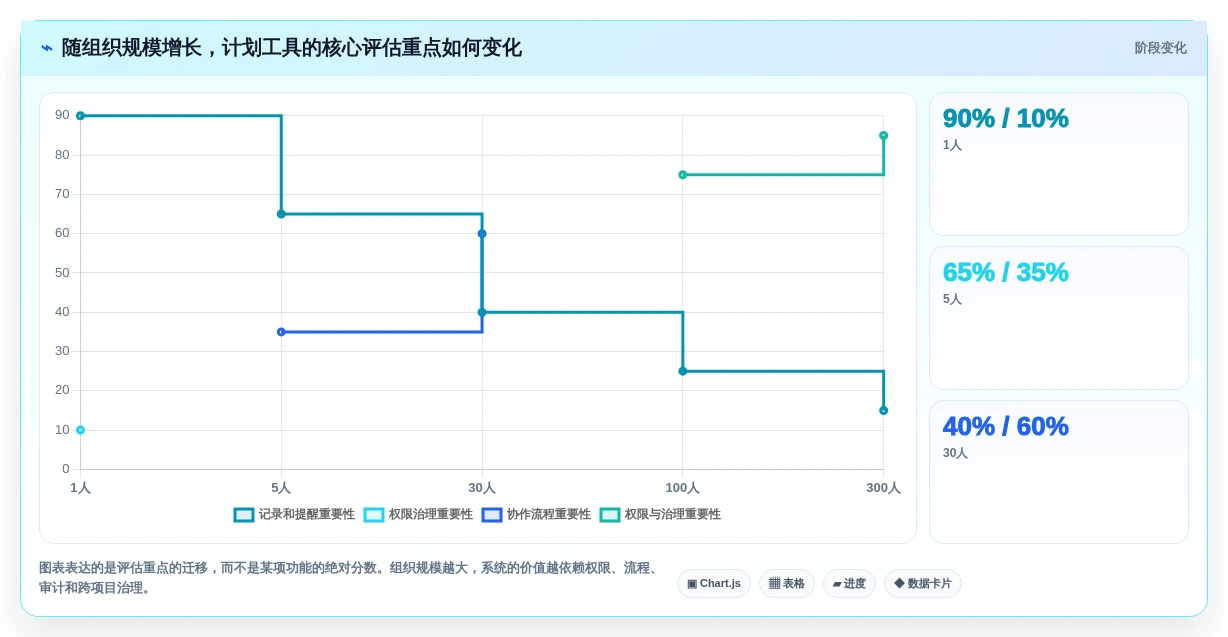Click the 记录和提醒重要性 legend color box
This screenshot has height=637, width=1228.
coord(244,514)
